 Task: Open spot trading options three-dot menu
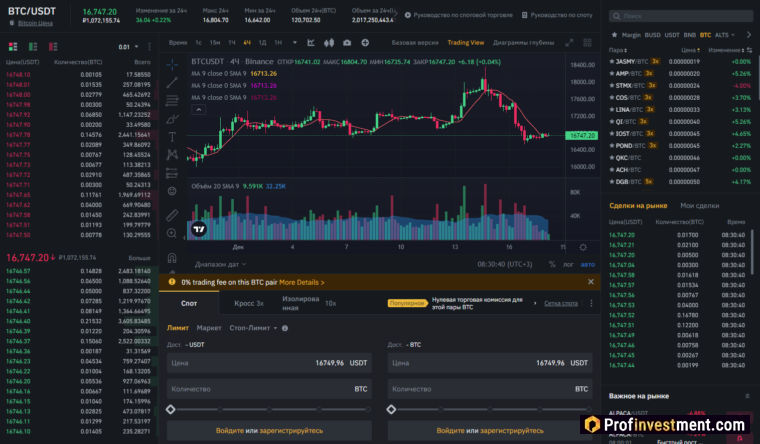click(591, 303)
